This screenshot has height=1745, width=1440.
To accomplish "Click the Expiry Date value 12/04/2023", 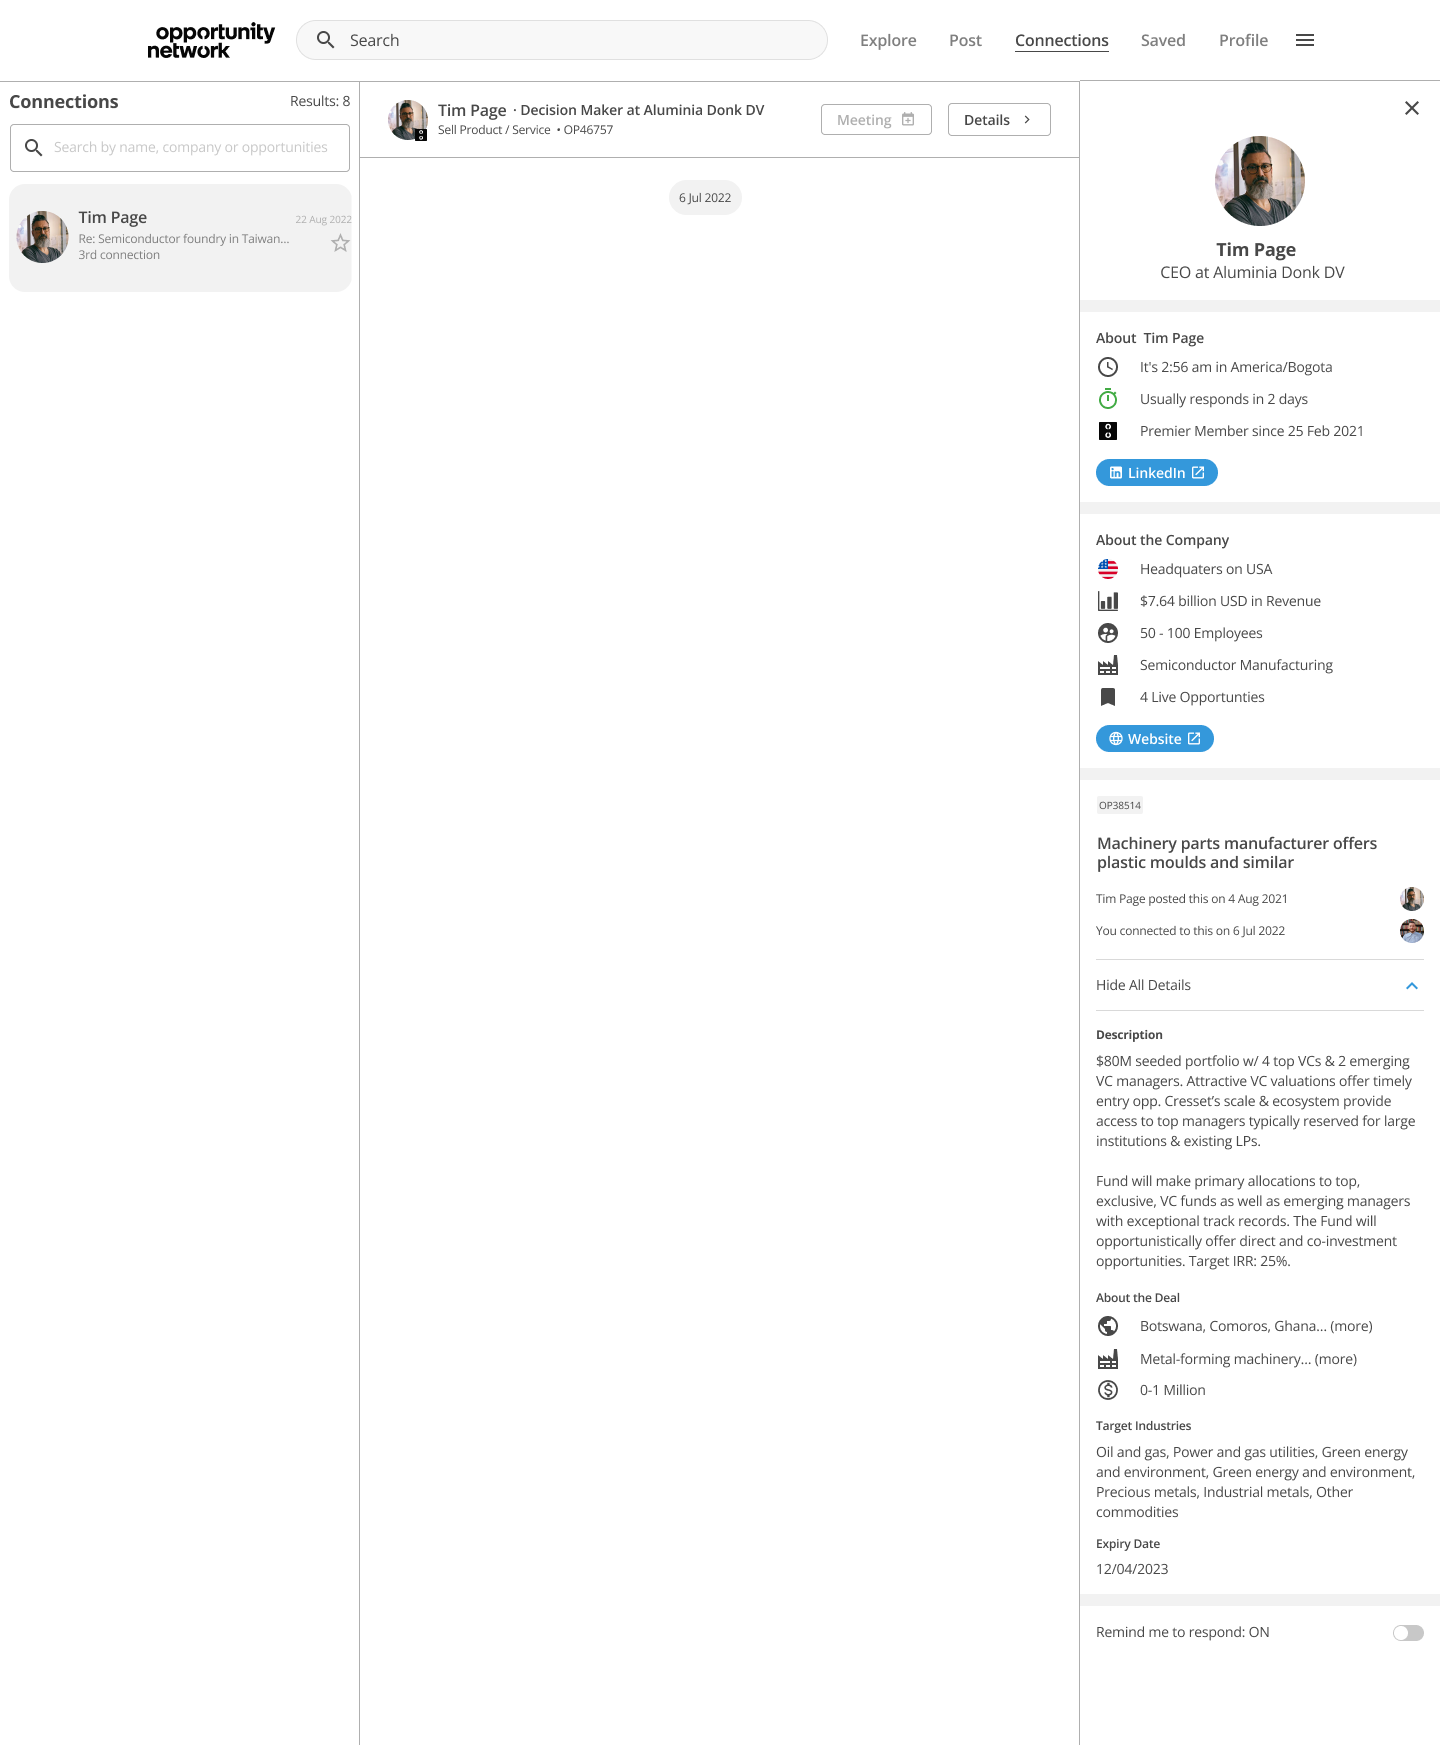I will coord(1132,1569).
